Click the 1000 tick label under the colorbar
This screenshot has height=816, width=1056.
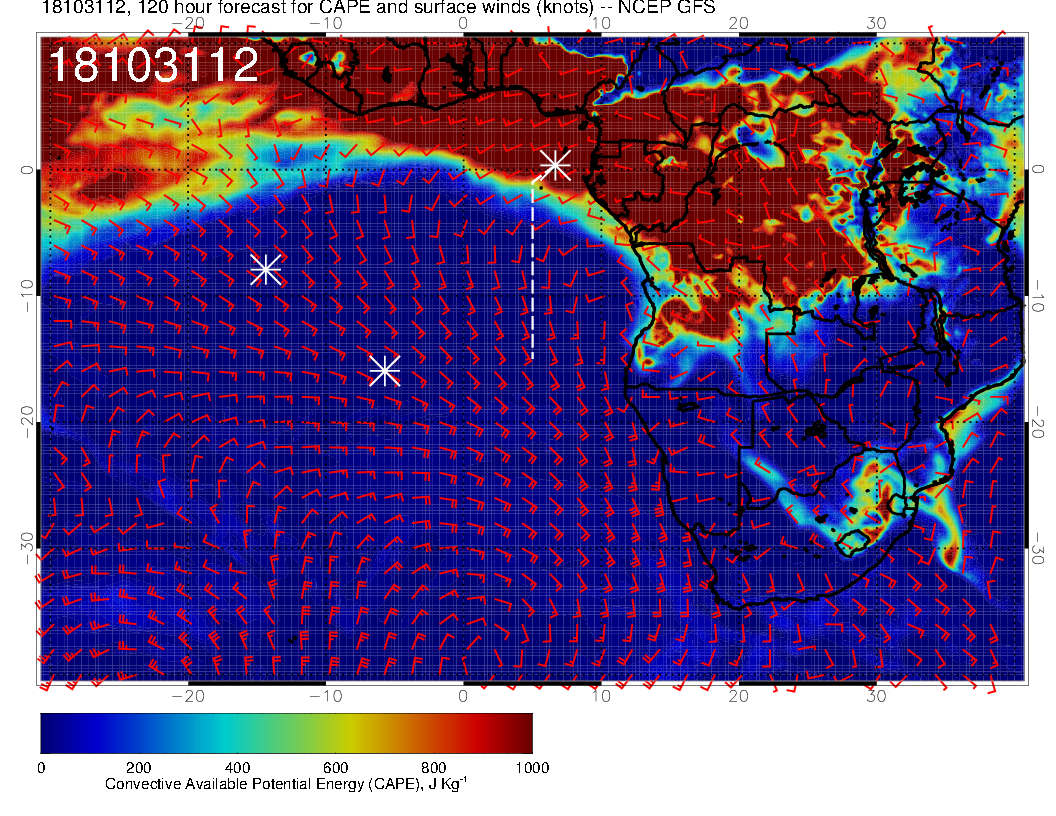pos(531,768)
